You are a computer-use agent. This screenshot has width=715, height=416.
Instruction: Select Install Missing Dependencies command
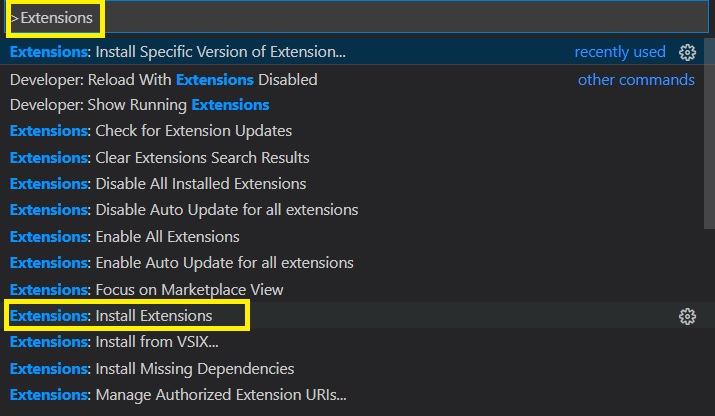(x=352, y=369)
